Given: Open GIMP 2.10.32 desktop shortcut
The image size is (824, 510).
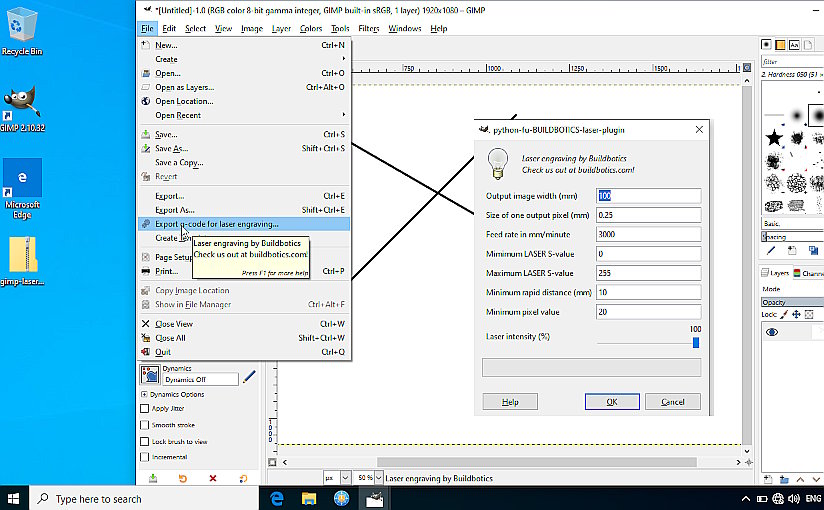Looking at the screenshot, I should click(x=22, y=109).
